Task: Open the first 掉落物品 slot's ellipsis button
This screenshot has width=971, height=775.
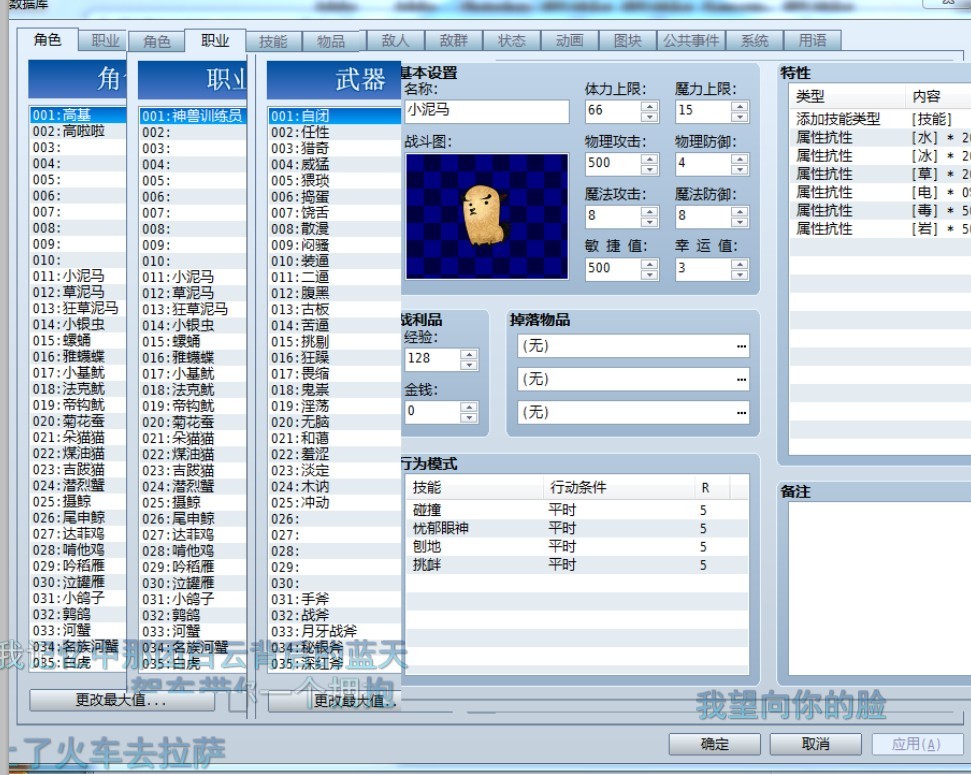Action: [x=741, y=346]
